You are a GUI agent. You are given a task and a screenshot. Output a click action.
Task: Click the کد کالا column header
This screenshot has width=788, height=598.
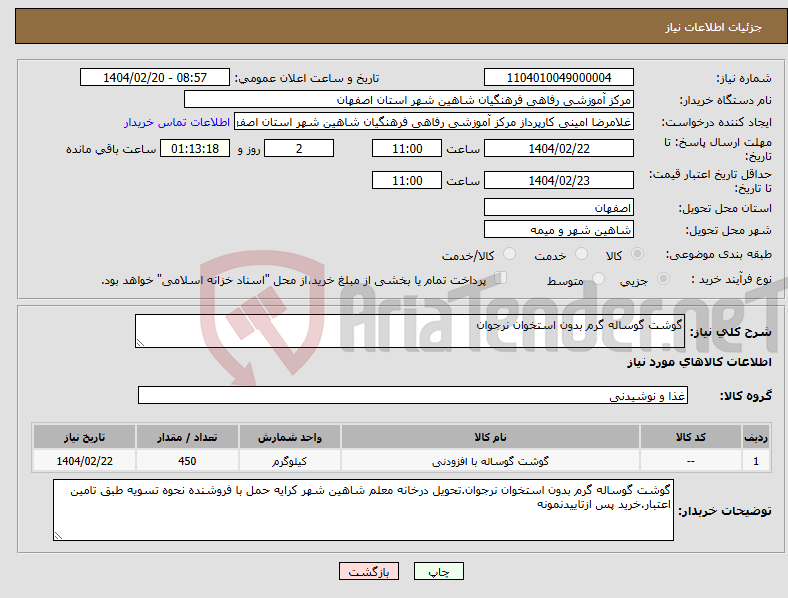pos(691,437)
